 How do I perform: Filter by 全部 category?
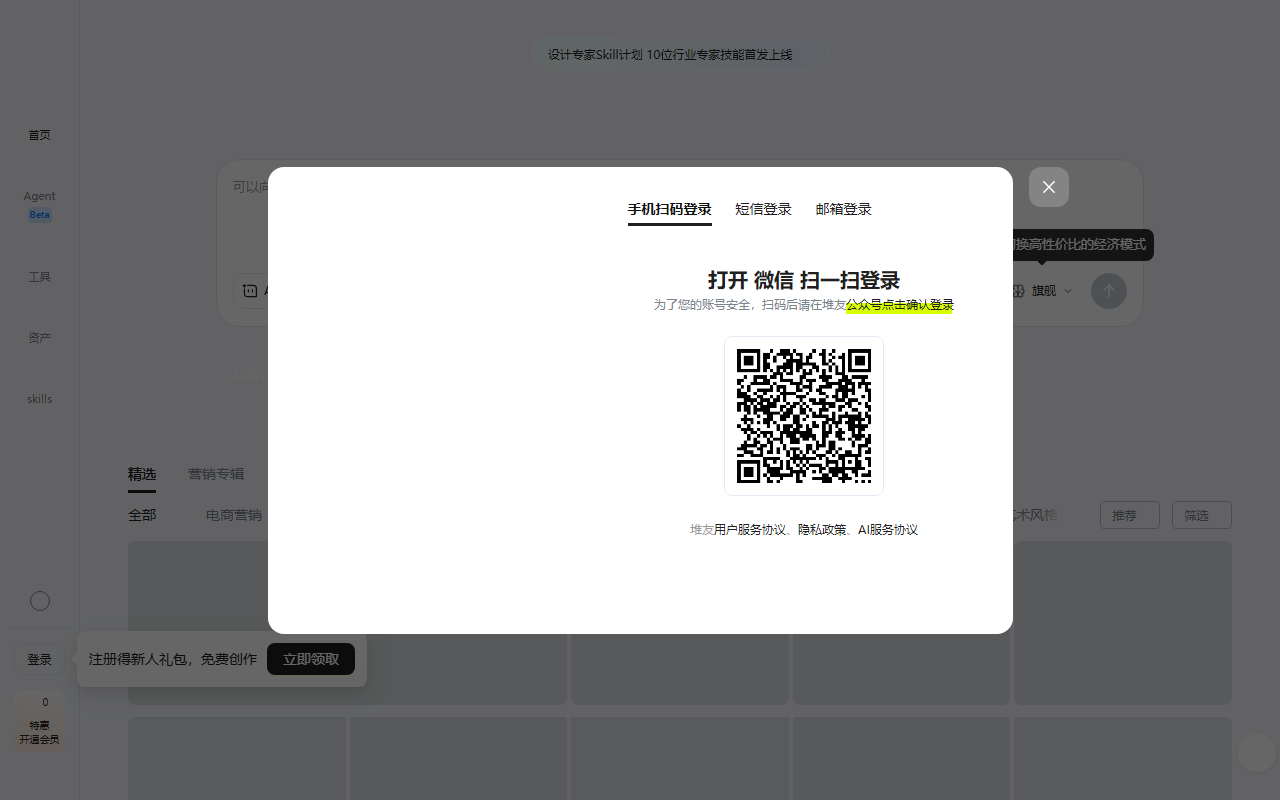142,515
